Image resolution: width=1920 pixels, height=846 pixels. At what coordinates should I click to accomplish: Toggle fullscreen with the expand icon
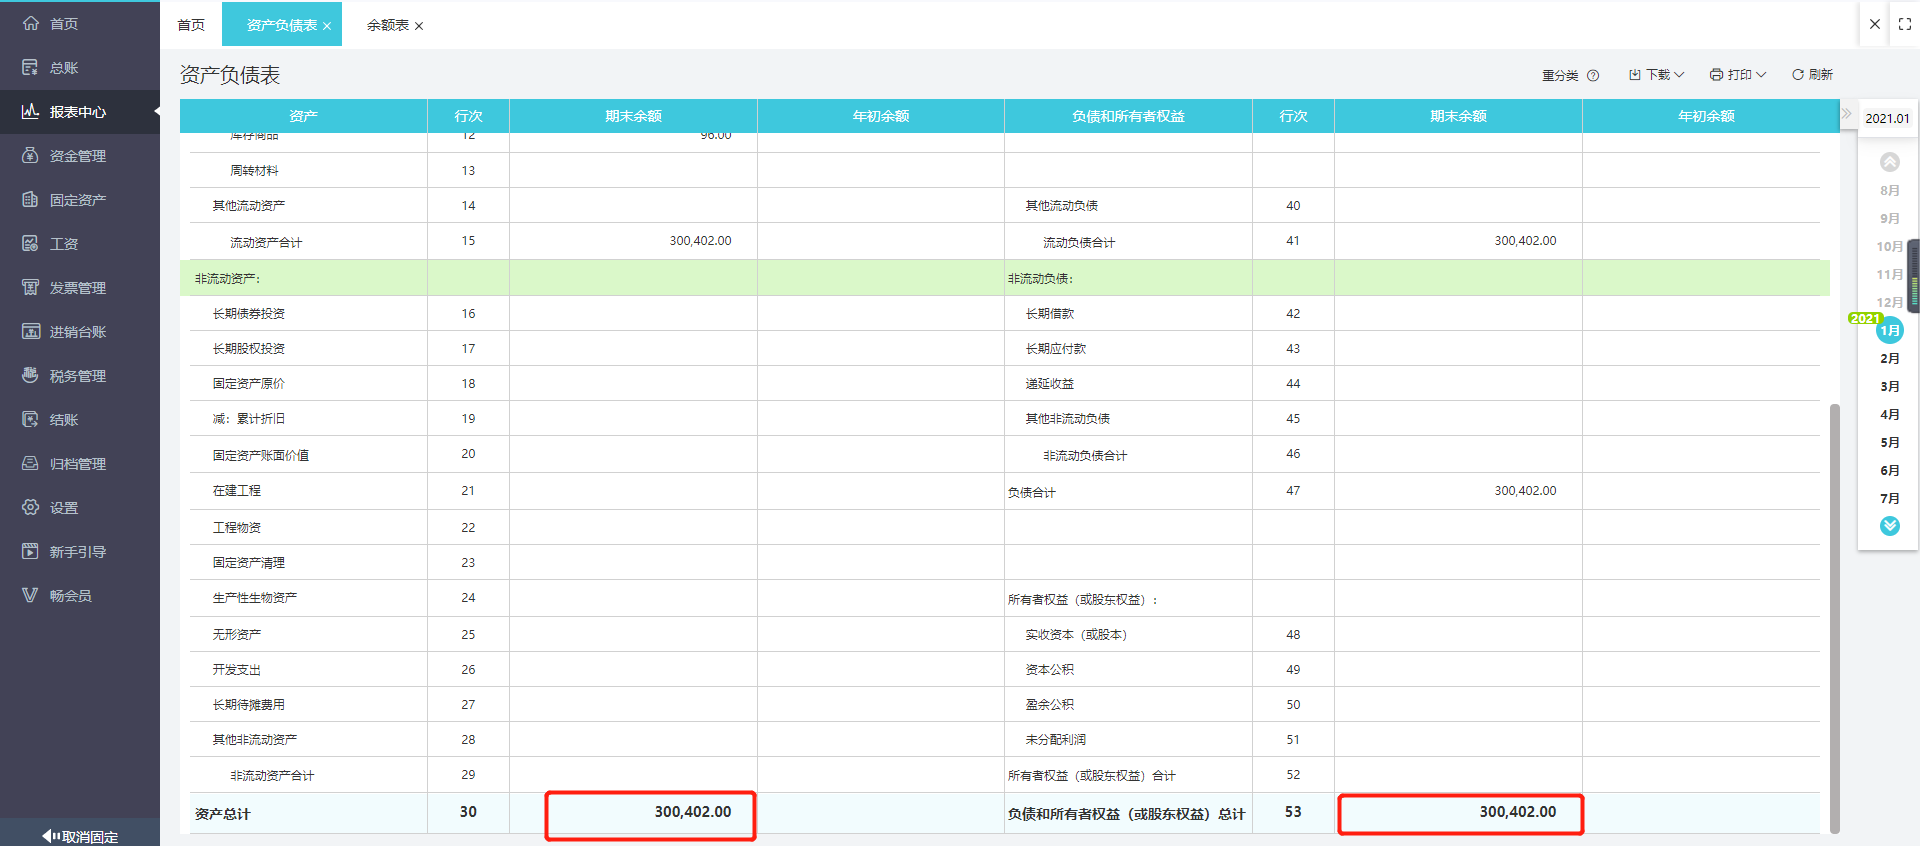pos(1904,24)
